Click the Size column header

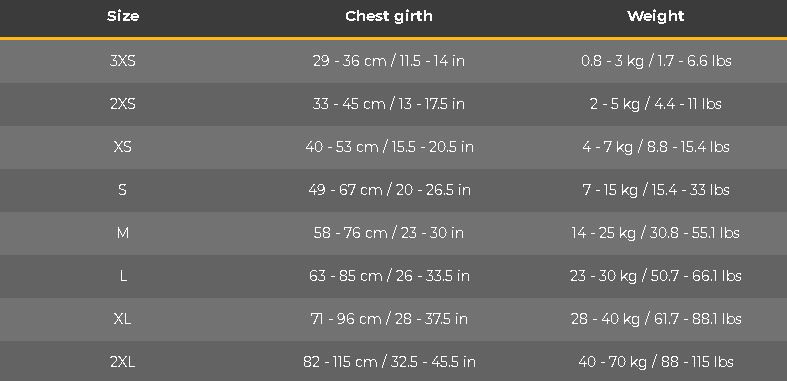point(123,16)
